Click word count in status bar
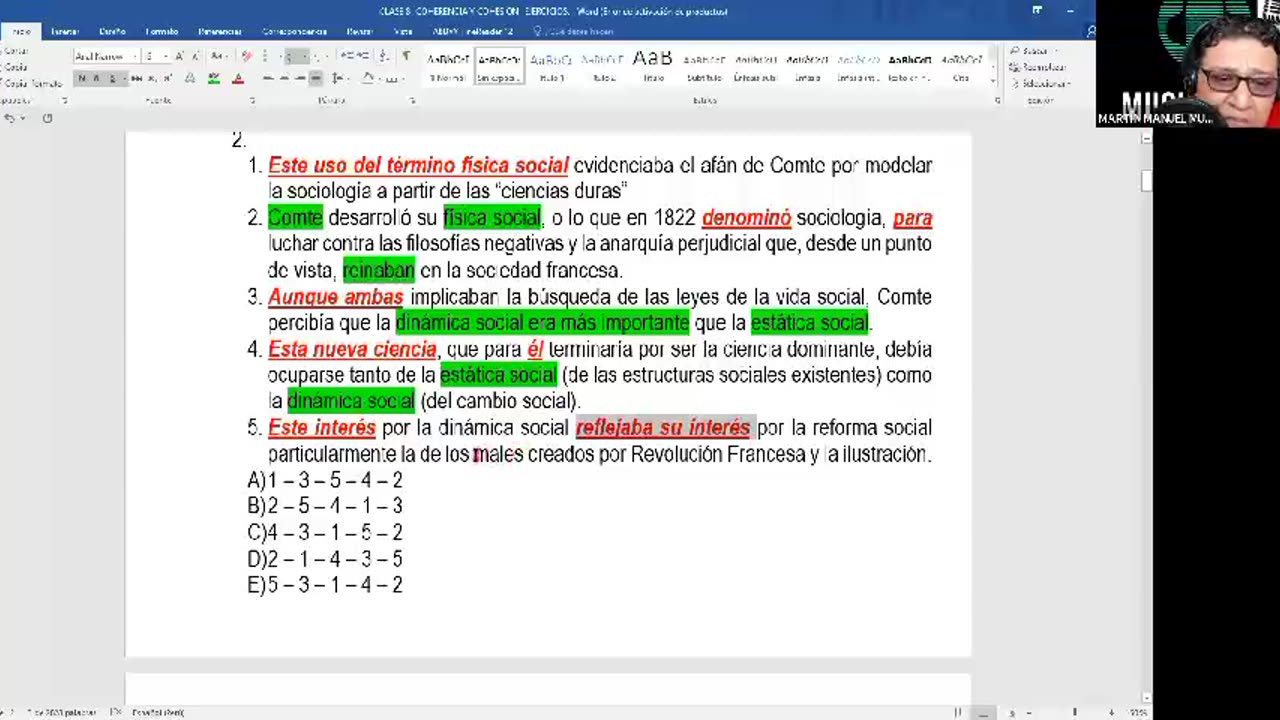Screen dimensions: 1280x720 click(60, 712)
